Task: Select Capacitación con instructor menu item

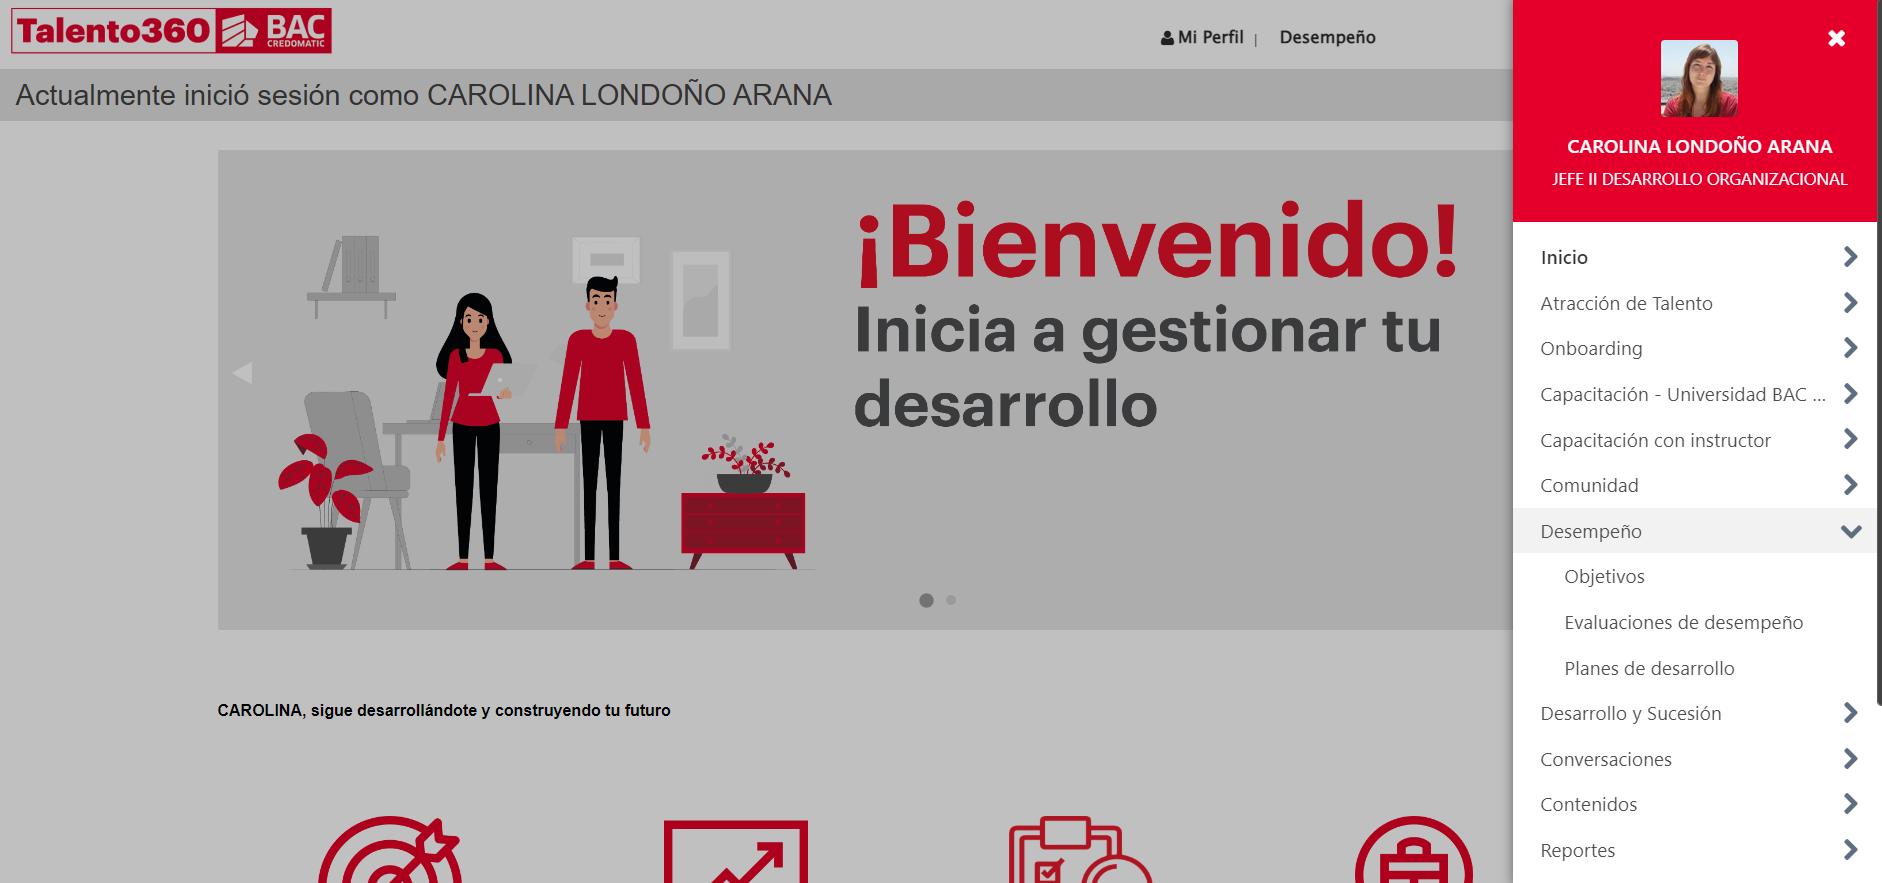Action: coord(1655,440)
